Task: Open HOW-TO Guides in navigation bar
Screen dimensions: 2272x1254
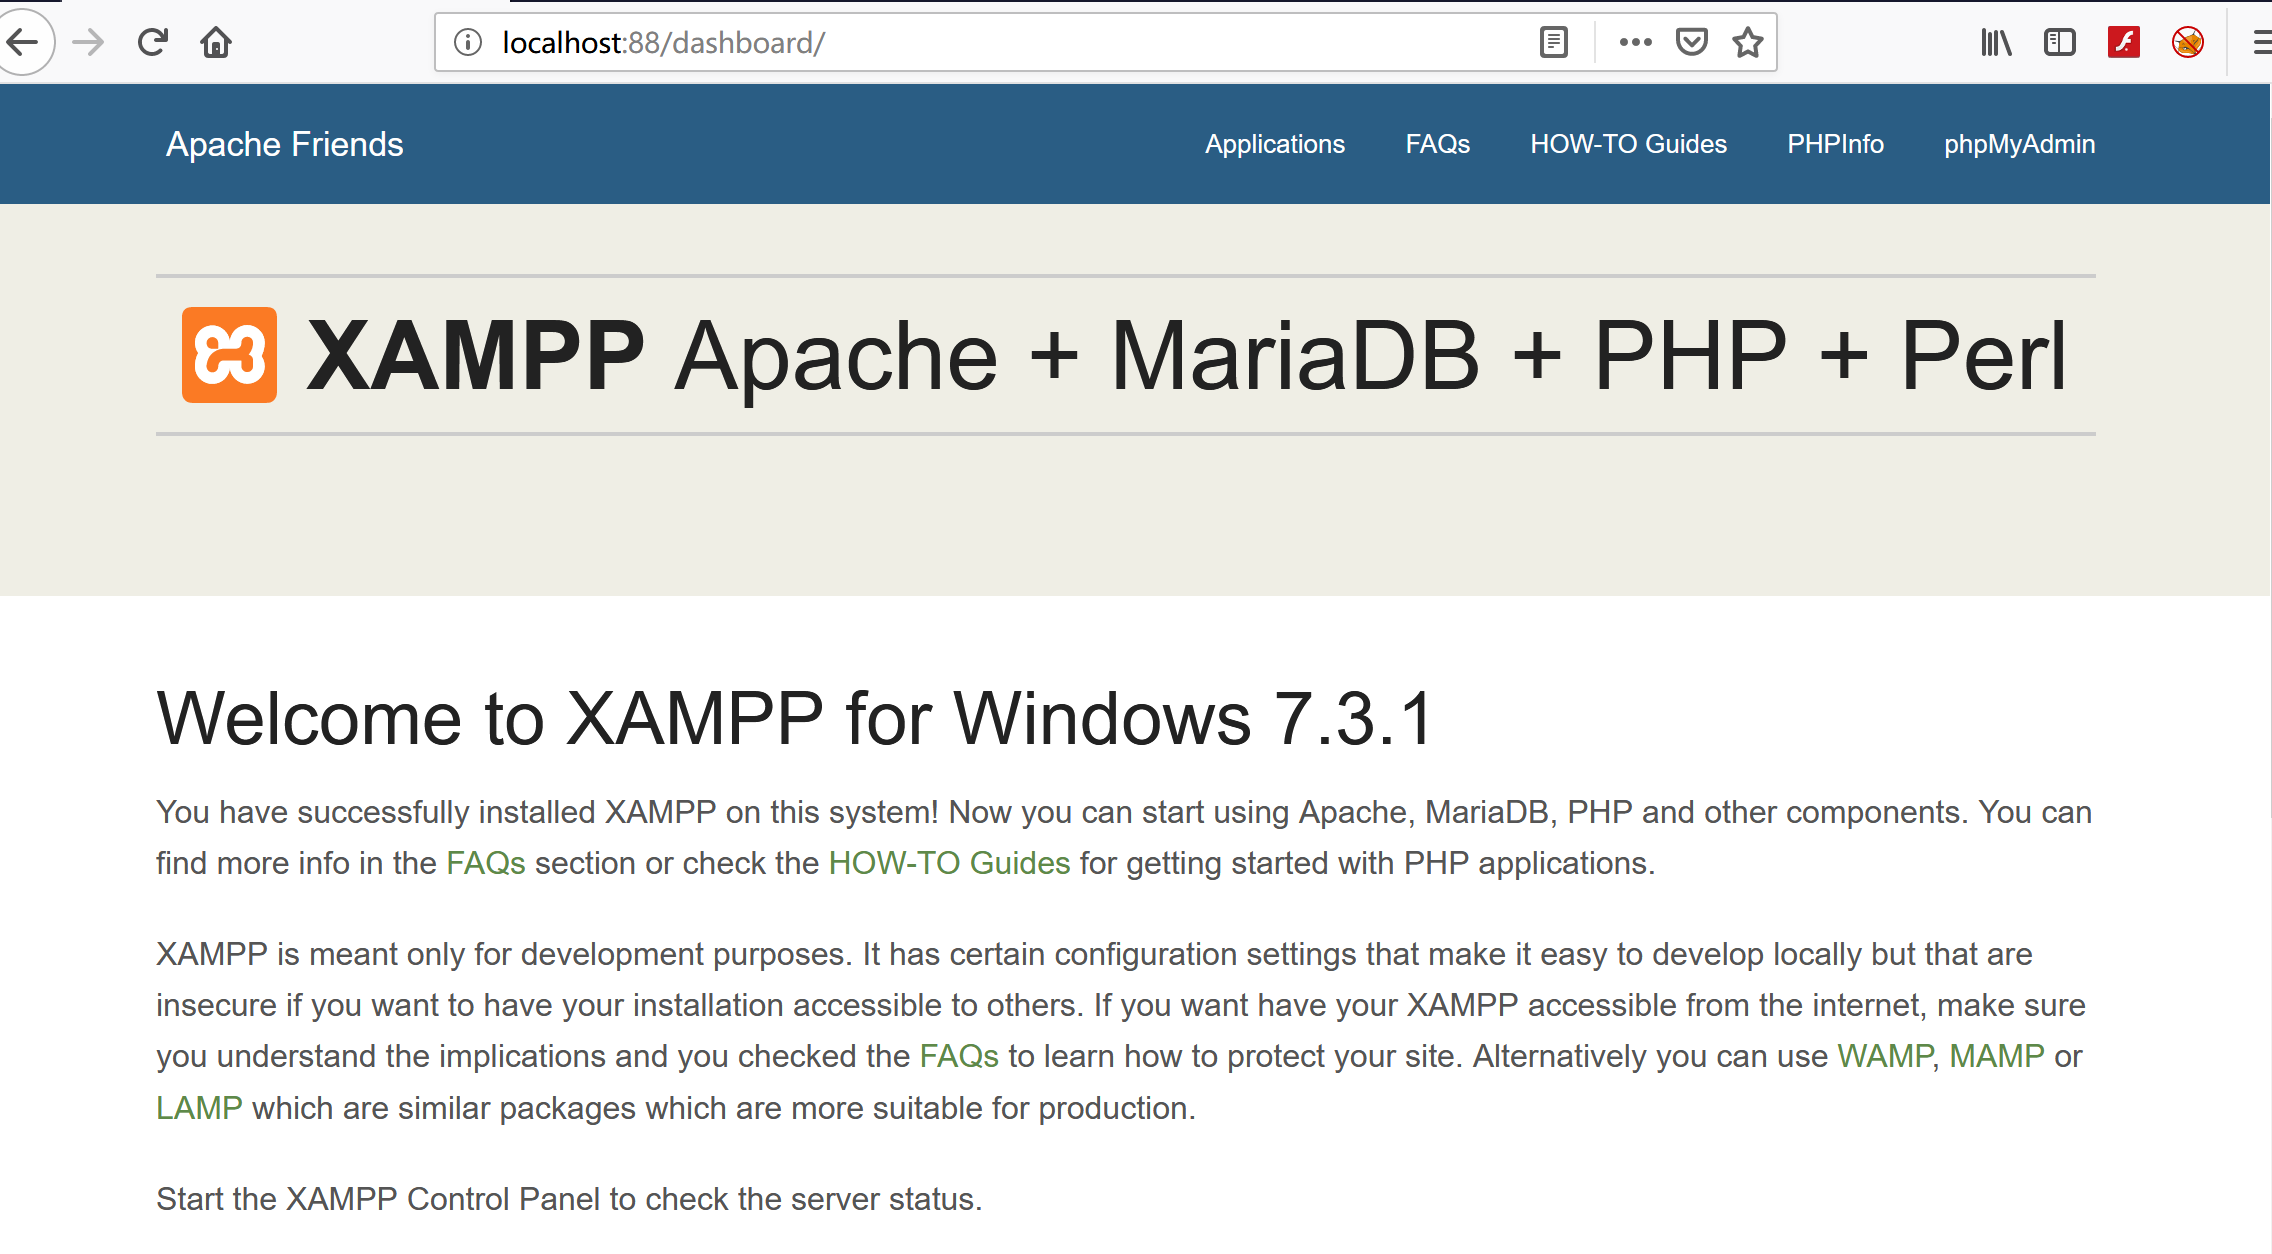Action: point(1628,144)
